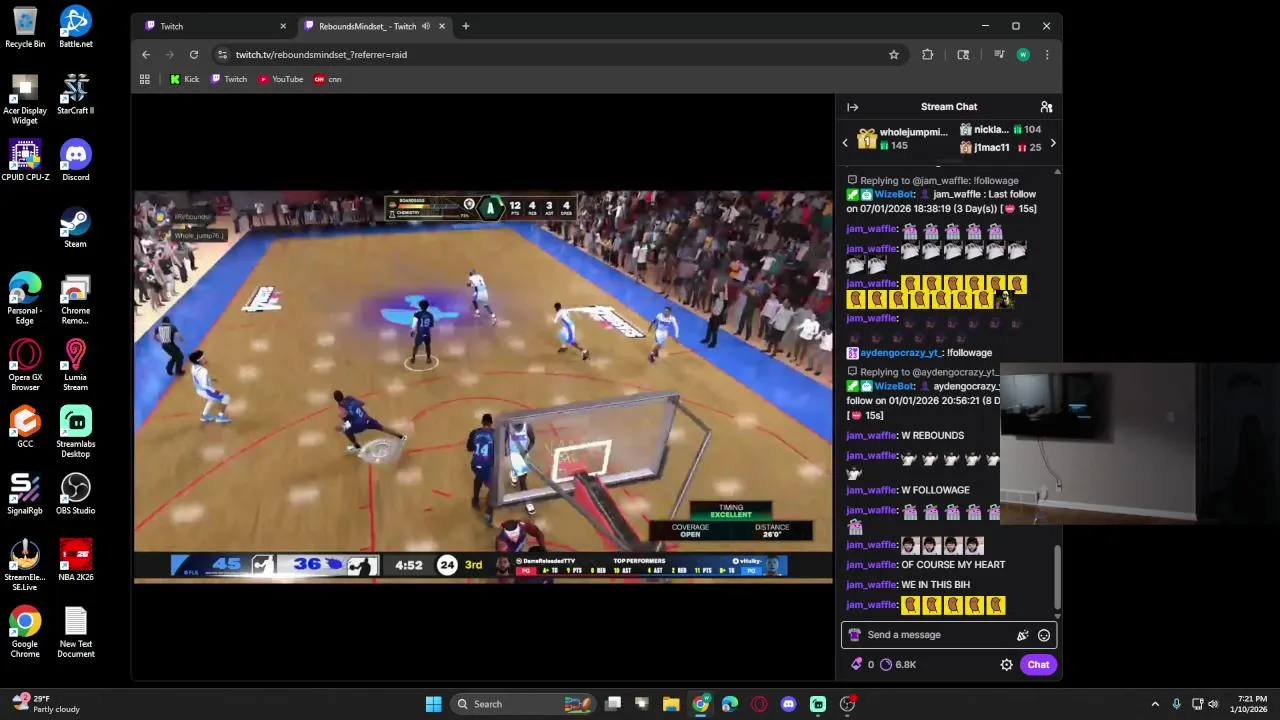Reload the Twitch page
The image size is (1280, 720).
194,55
